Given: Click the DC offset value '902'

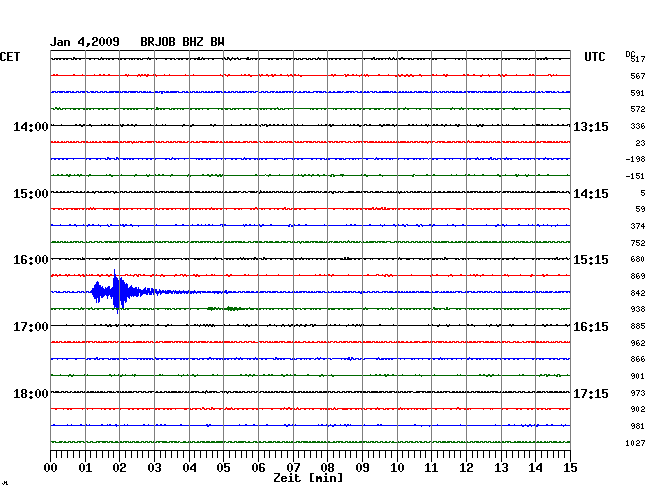Looking at the screenshot, I should pyautogui.click(x=638, y=409).
